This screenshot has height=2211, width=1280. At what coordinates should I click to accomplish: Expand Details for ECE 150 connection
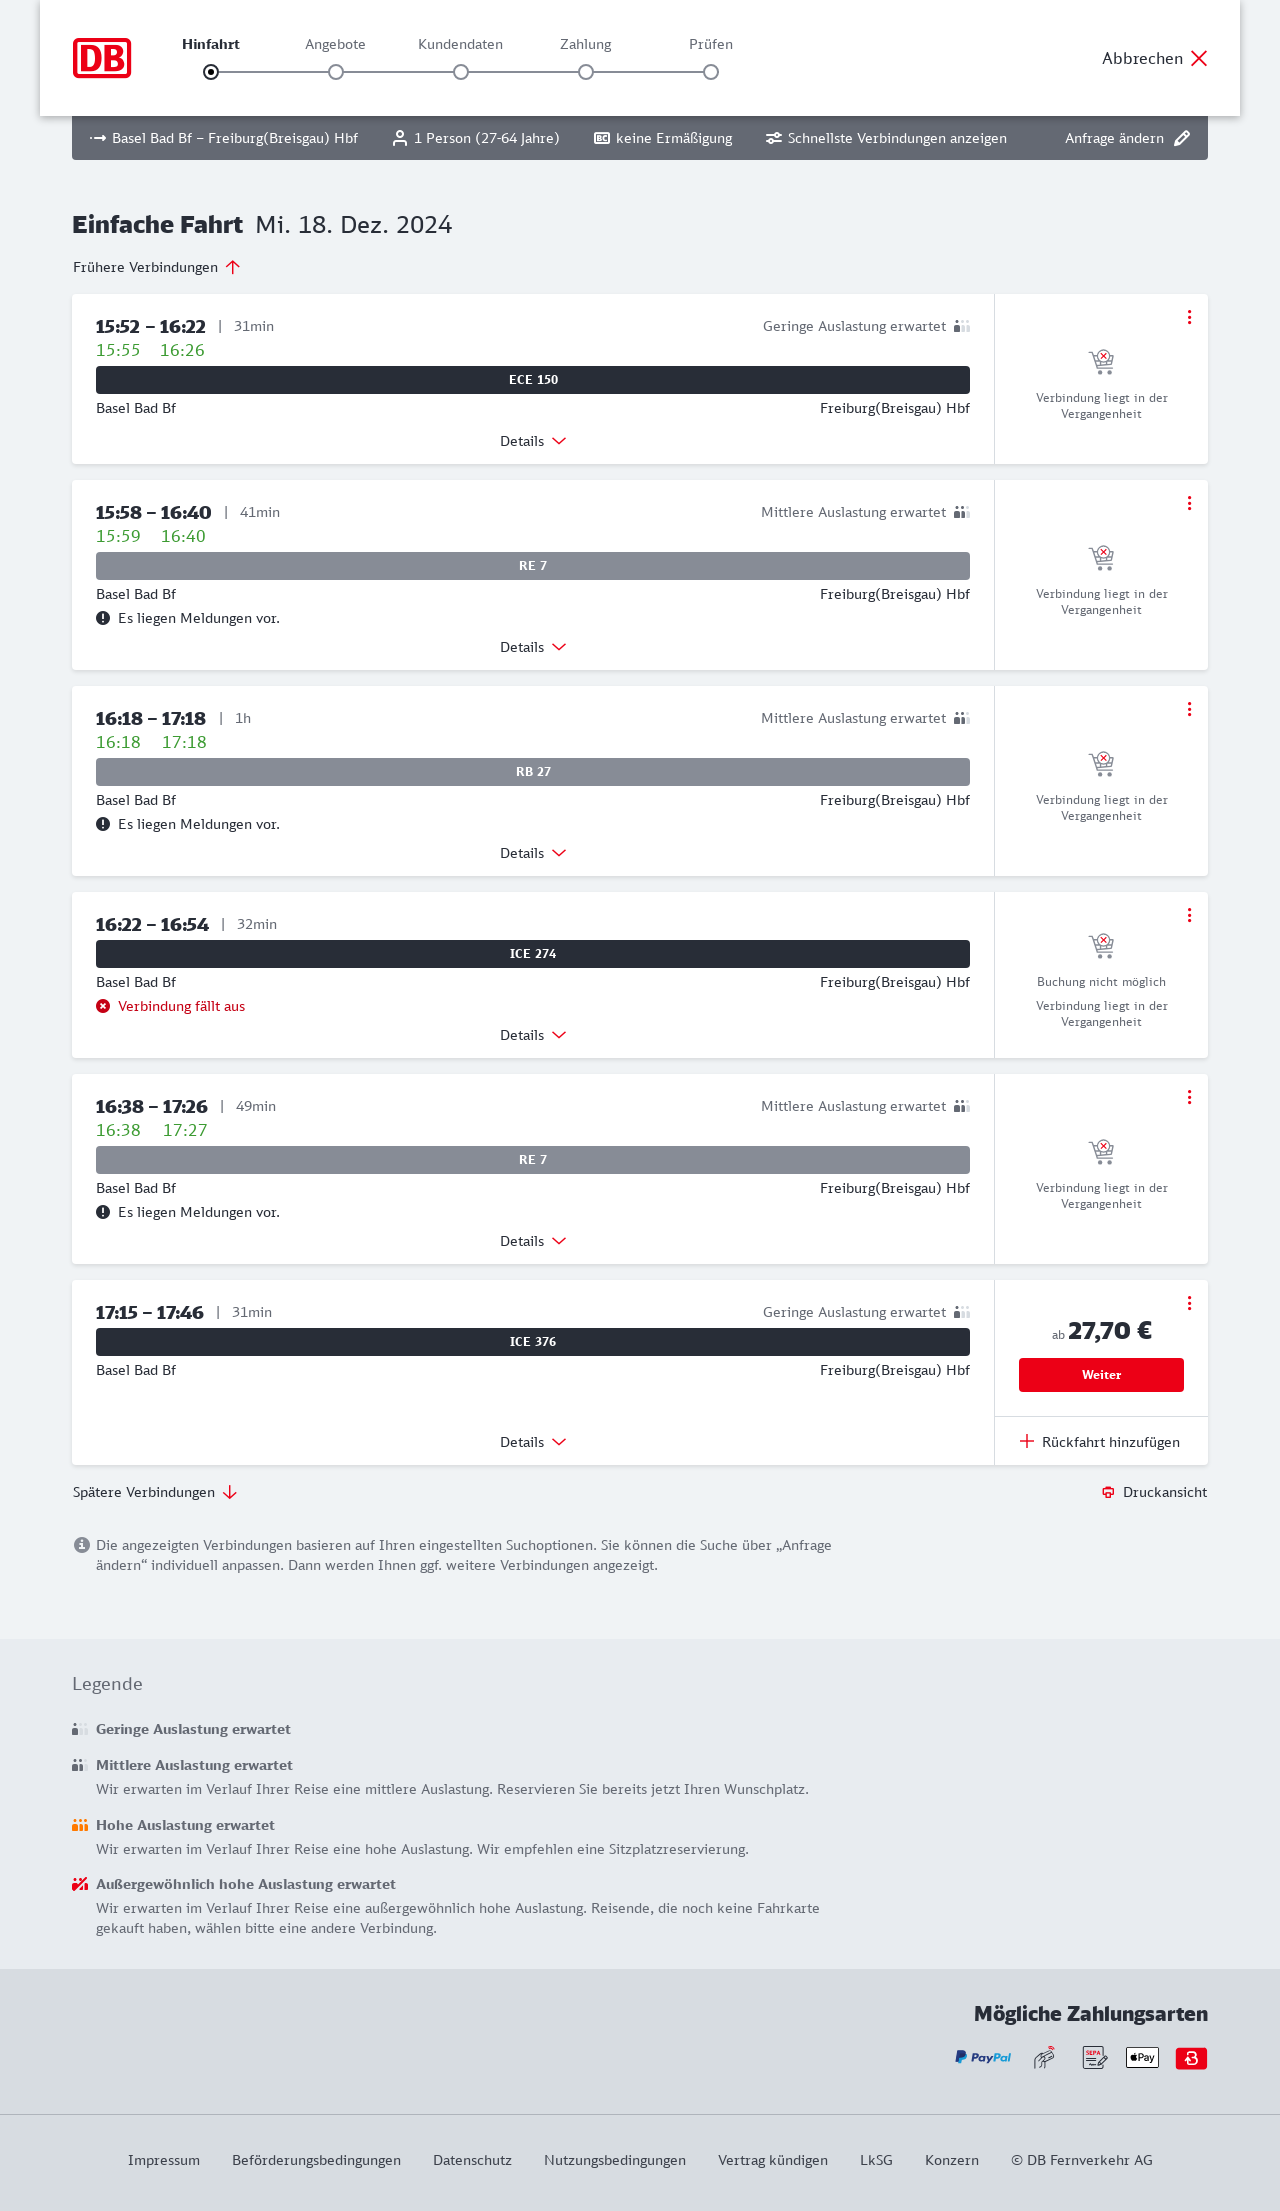[533, 441]
